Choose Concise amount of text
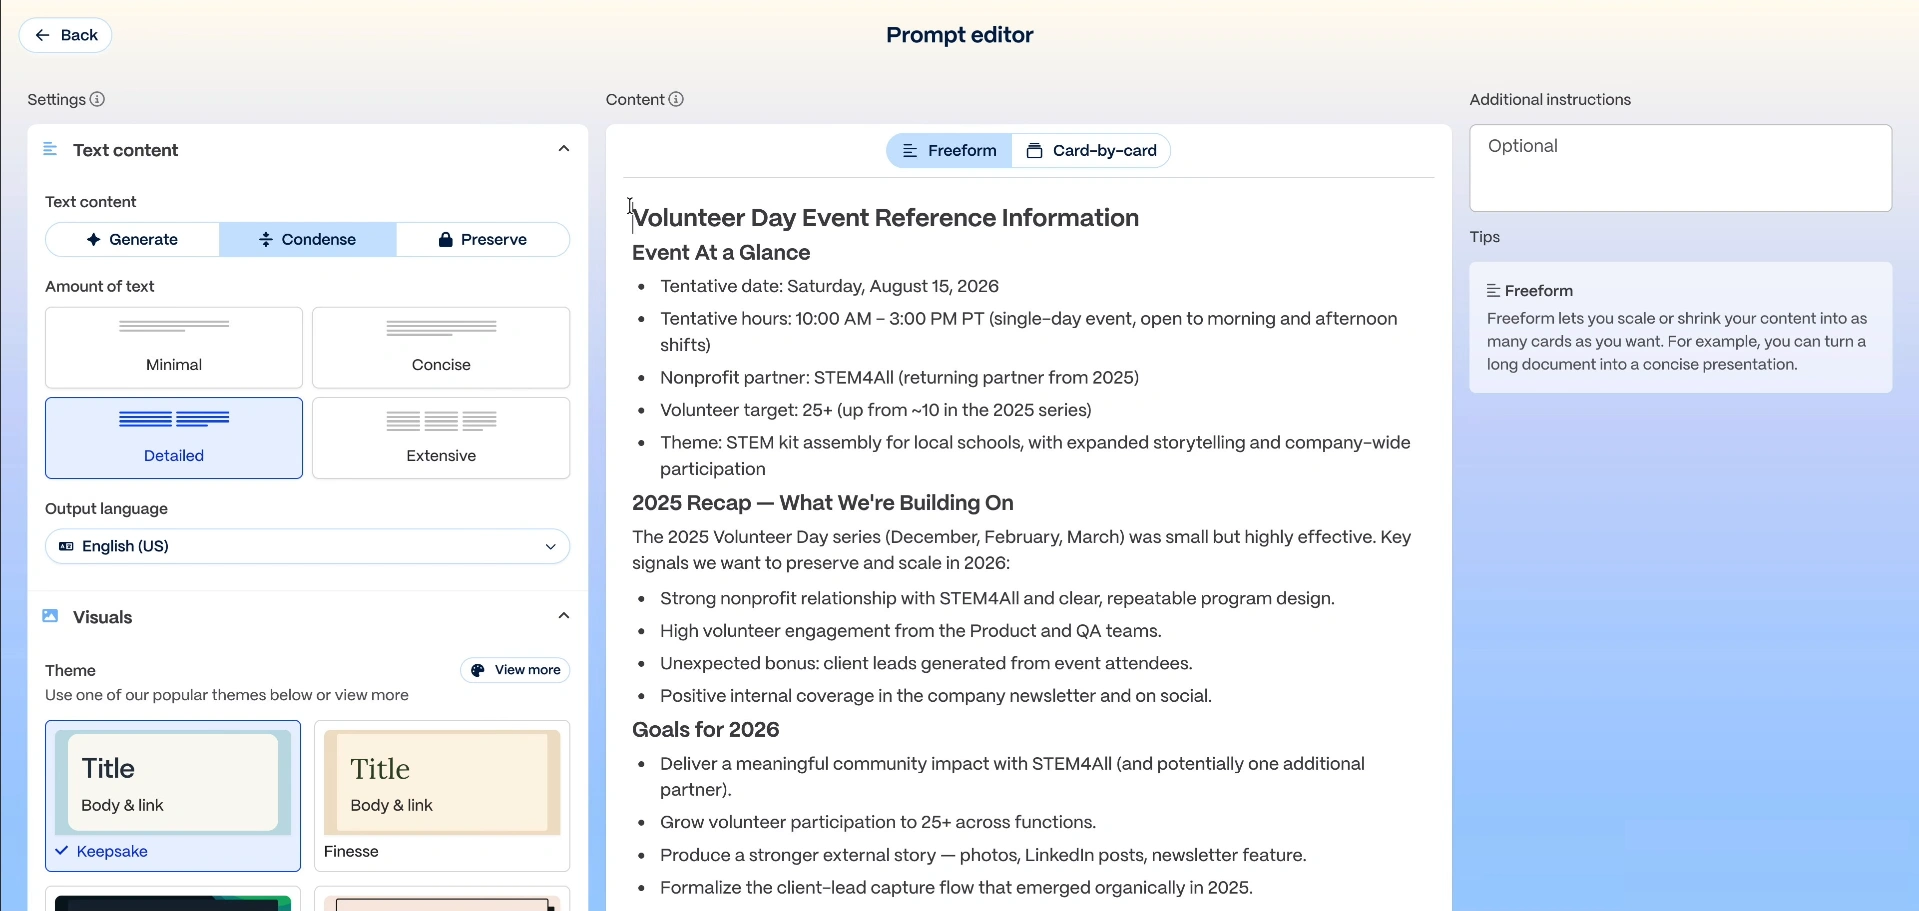 [441, 348]
